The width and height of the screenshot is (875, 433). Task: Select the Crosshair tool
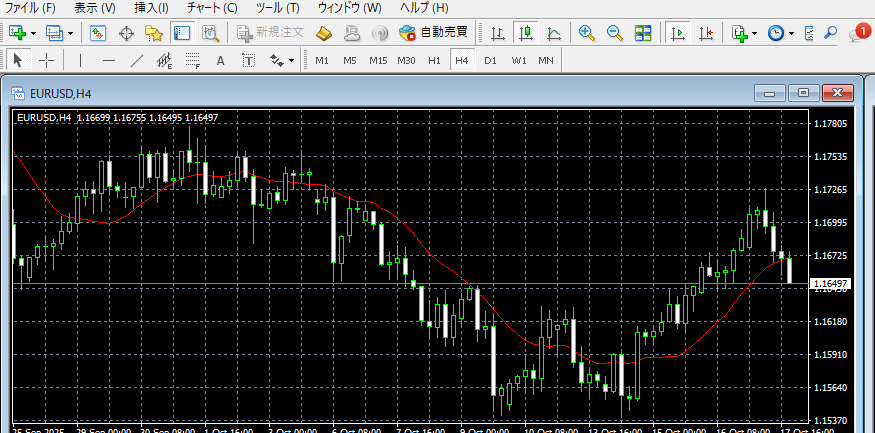(x=47, y=60)
